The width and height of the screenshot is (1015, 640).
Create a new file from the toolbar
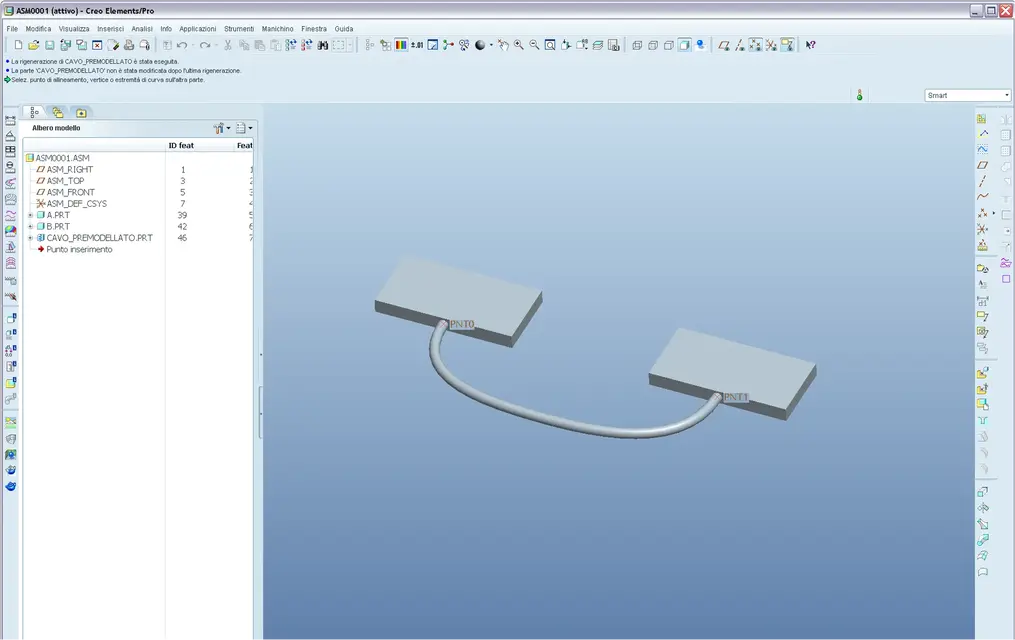pos(18,45)
